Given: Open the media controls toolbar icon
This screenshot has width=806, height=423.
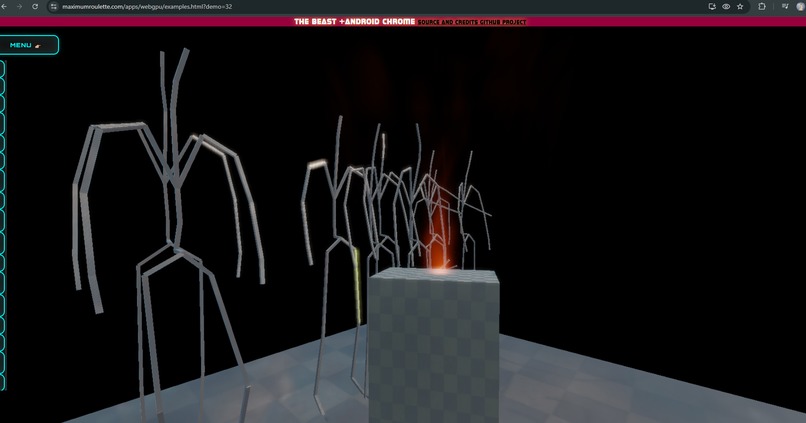Looking at the screenshot, I should point(785,7).
